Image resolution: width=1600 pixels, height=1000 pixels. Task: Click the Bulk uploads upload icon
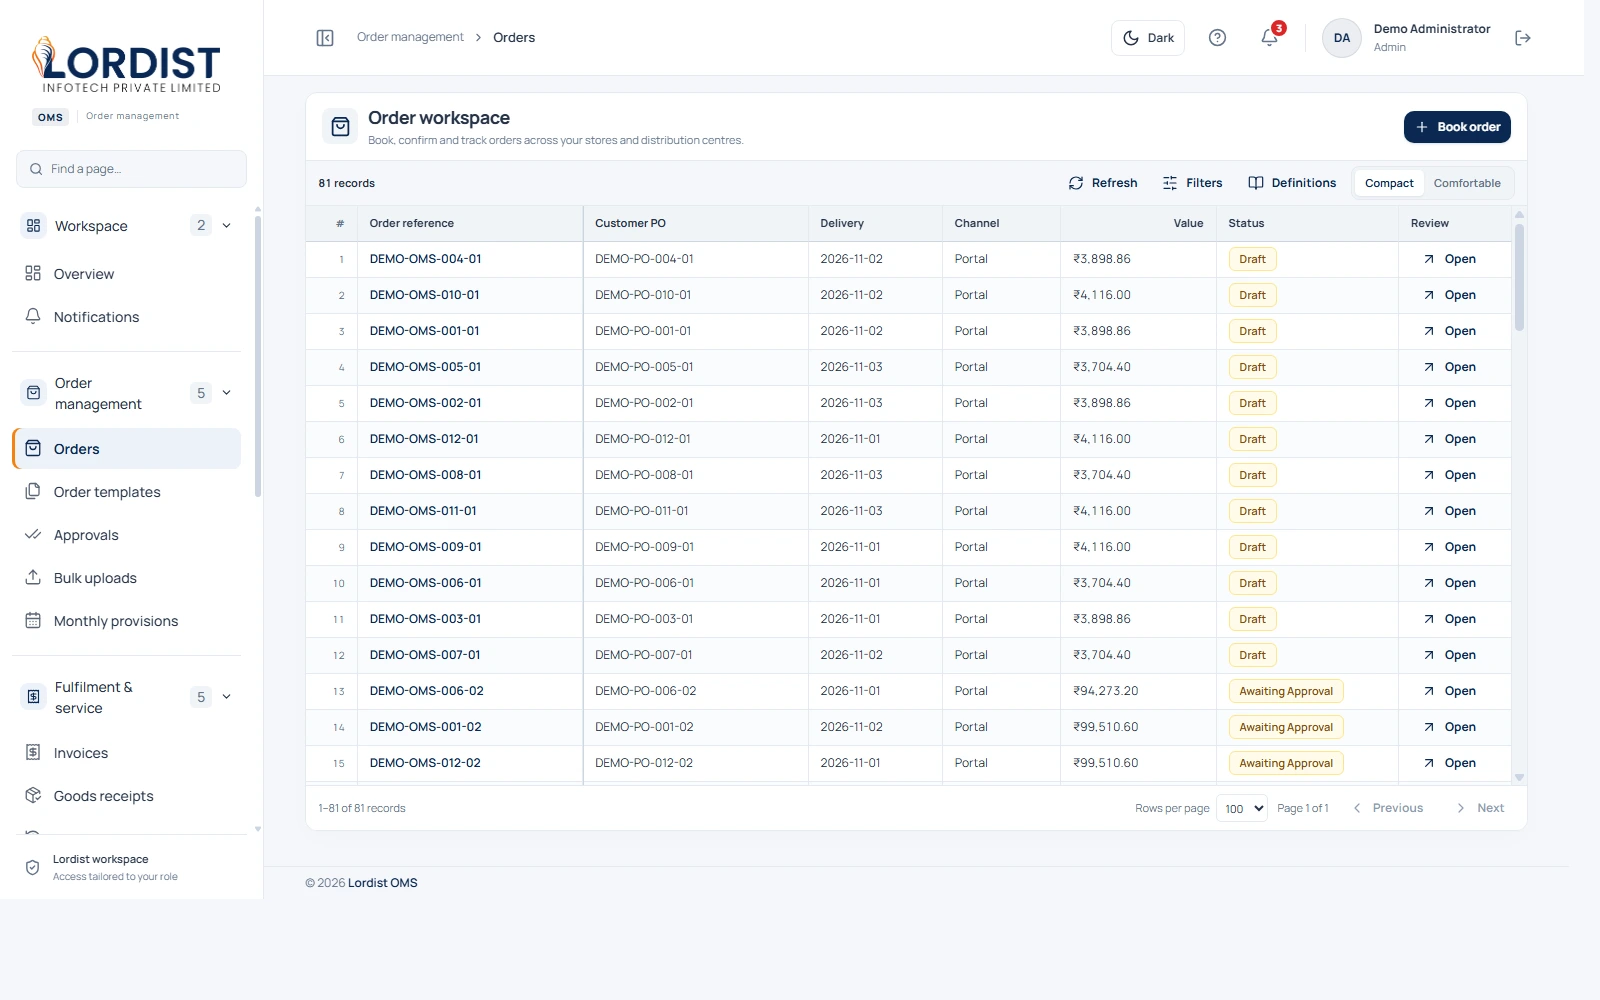[x=33, y=577]
